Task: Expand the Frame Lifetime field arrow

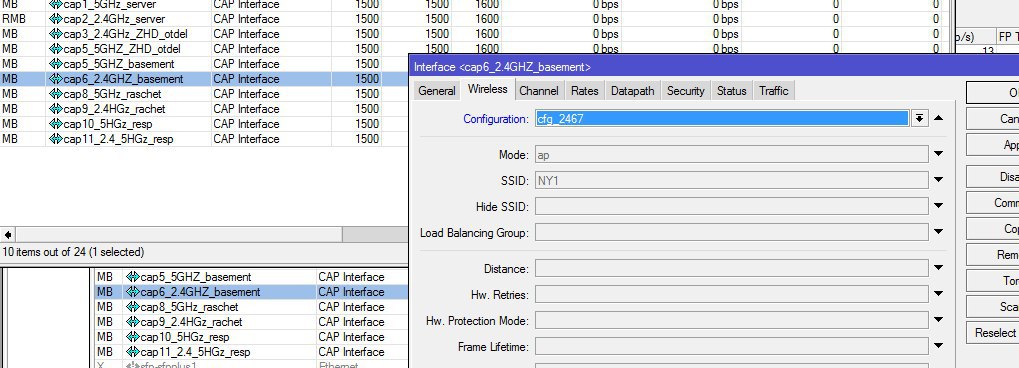Action: click(x=938, y=347)
